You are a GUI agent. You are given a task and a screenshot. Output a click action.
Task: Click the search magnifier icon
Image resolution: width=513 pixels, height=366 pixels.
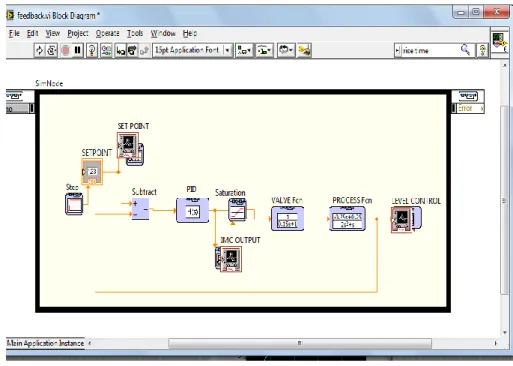click(x=465, y=50)
